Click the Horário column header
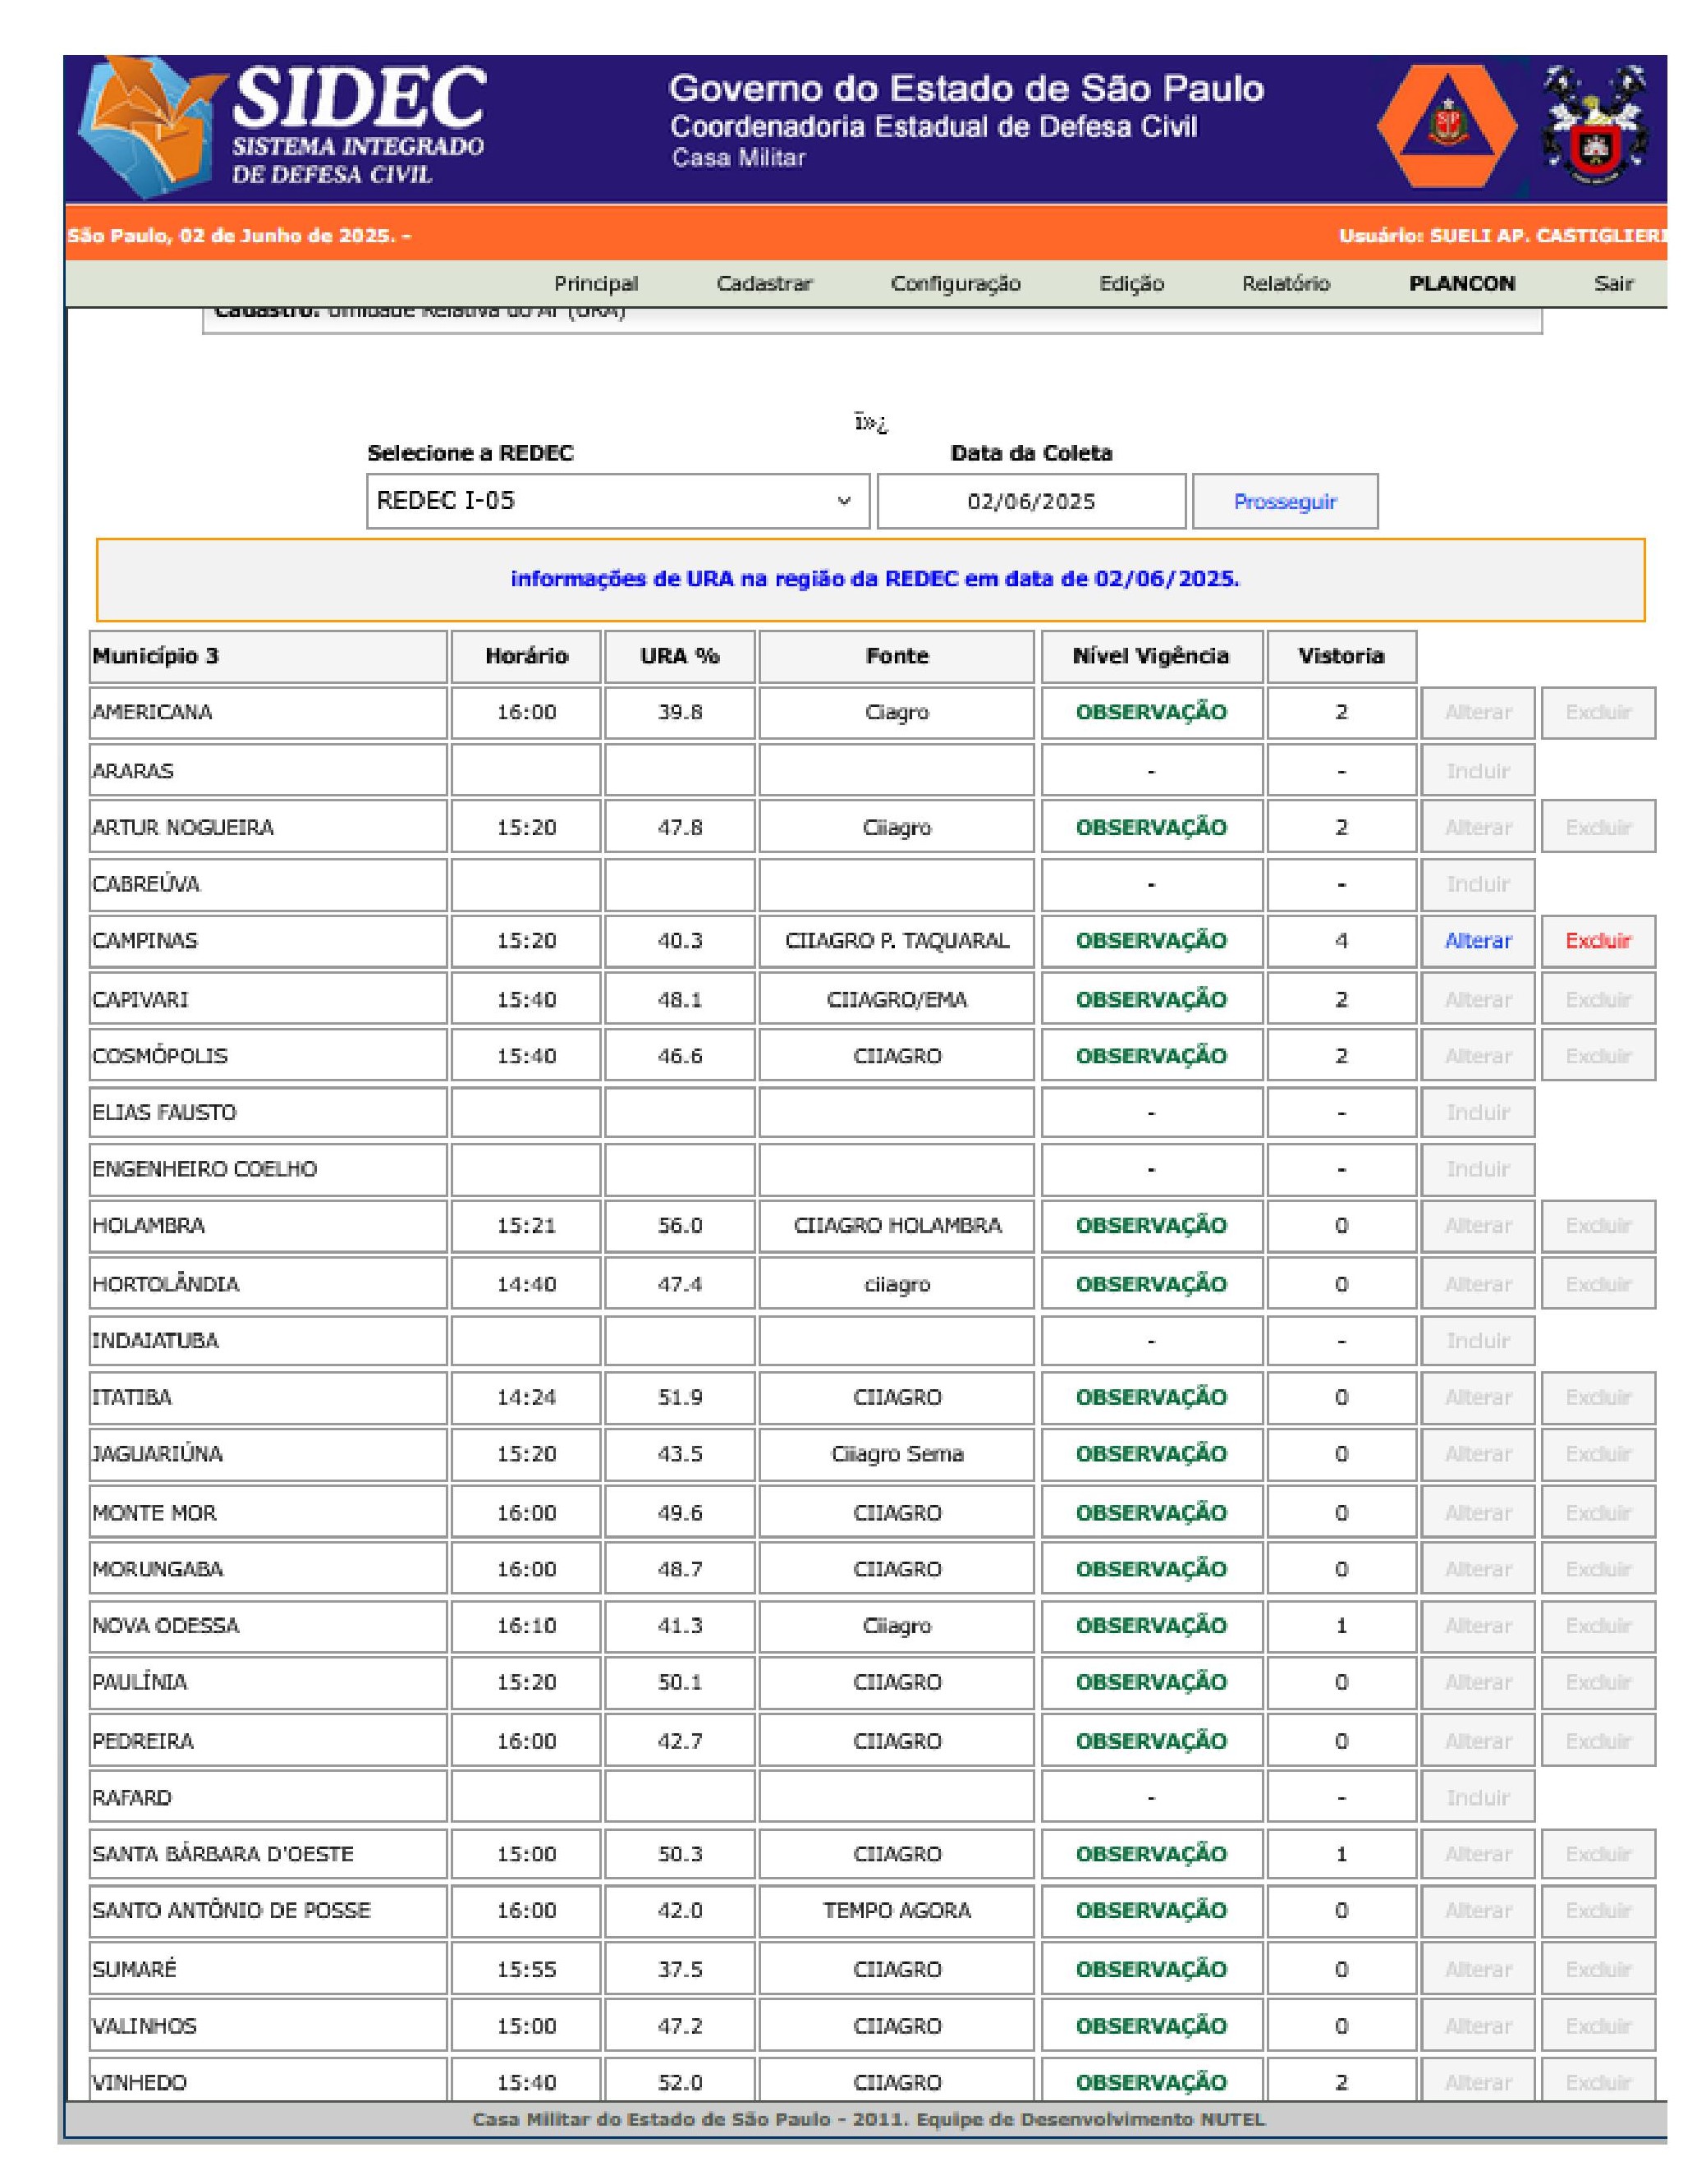This screenshot has height=2184, width=1697. click(x=526, y=657)
